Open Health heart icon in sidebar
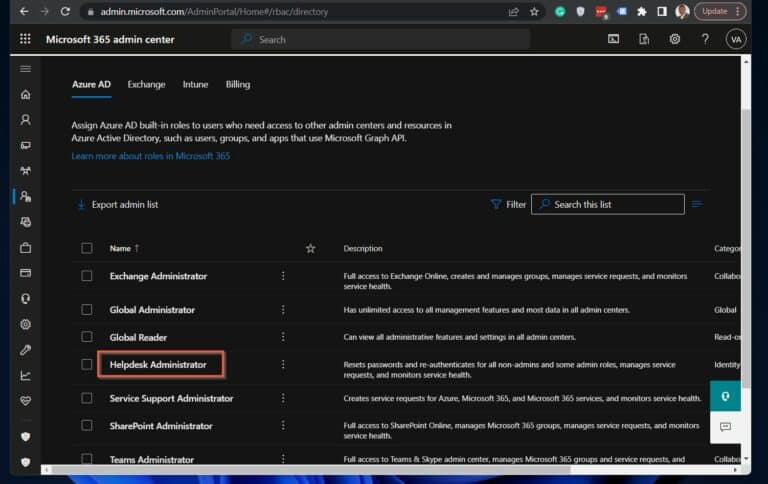The height and width of the screenshot is (484, 768). tap(25, 401)
